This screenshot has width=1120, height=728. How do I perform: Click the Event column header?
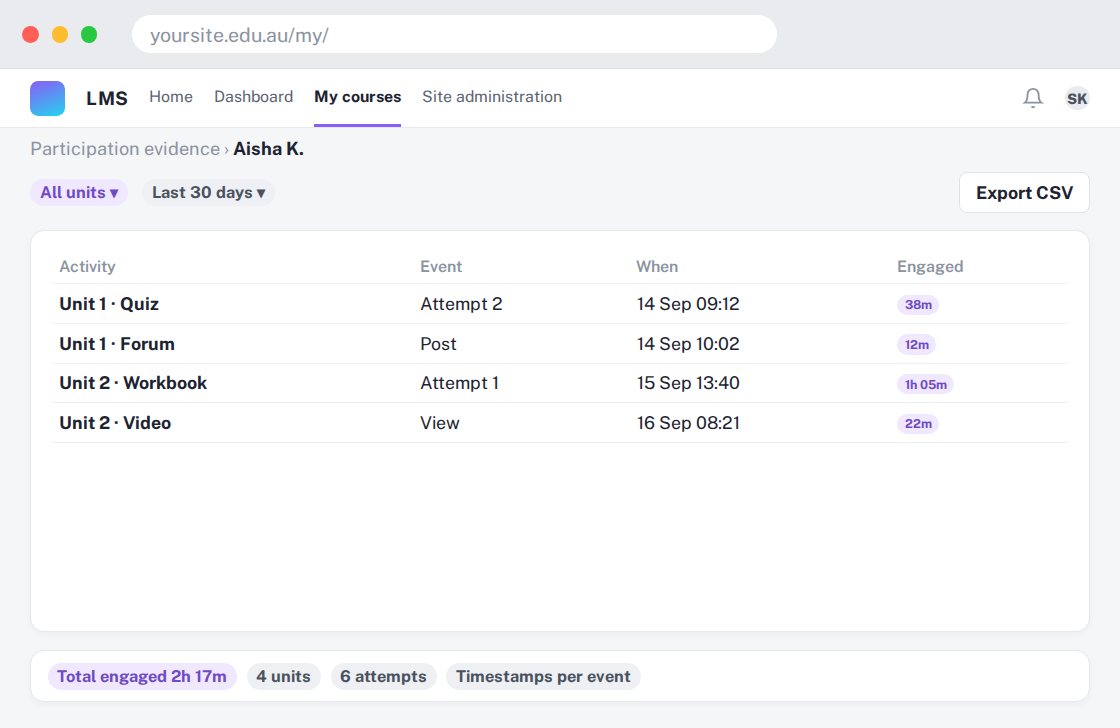pyautogui.click(x=441, y=266)
